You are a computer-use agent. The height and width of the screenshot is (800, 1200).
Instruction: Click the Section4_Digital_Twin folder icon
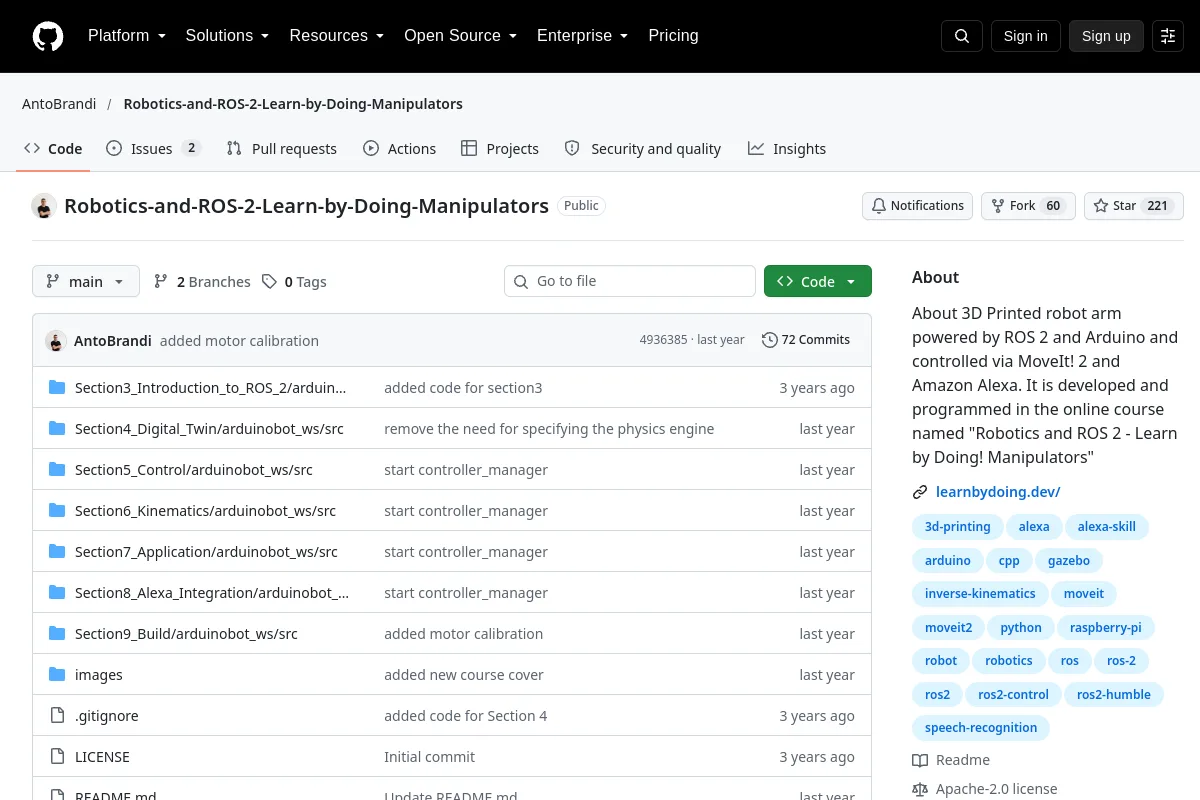57,429
